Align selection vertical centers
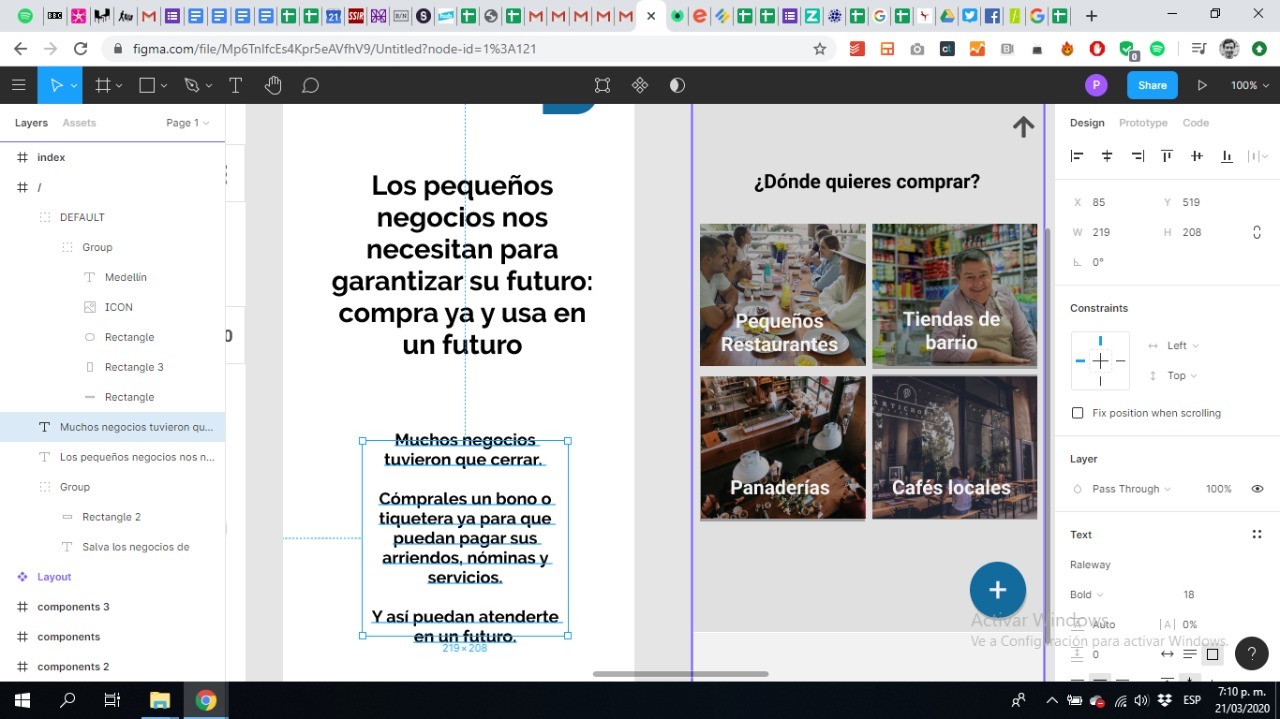Viewport: 1280px width, 719px height. click(1197, 156)
